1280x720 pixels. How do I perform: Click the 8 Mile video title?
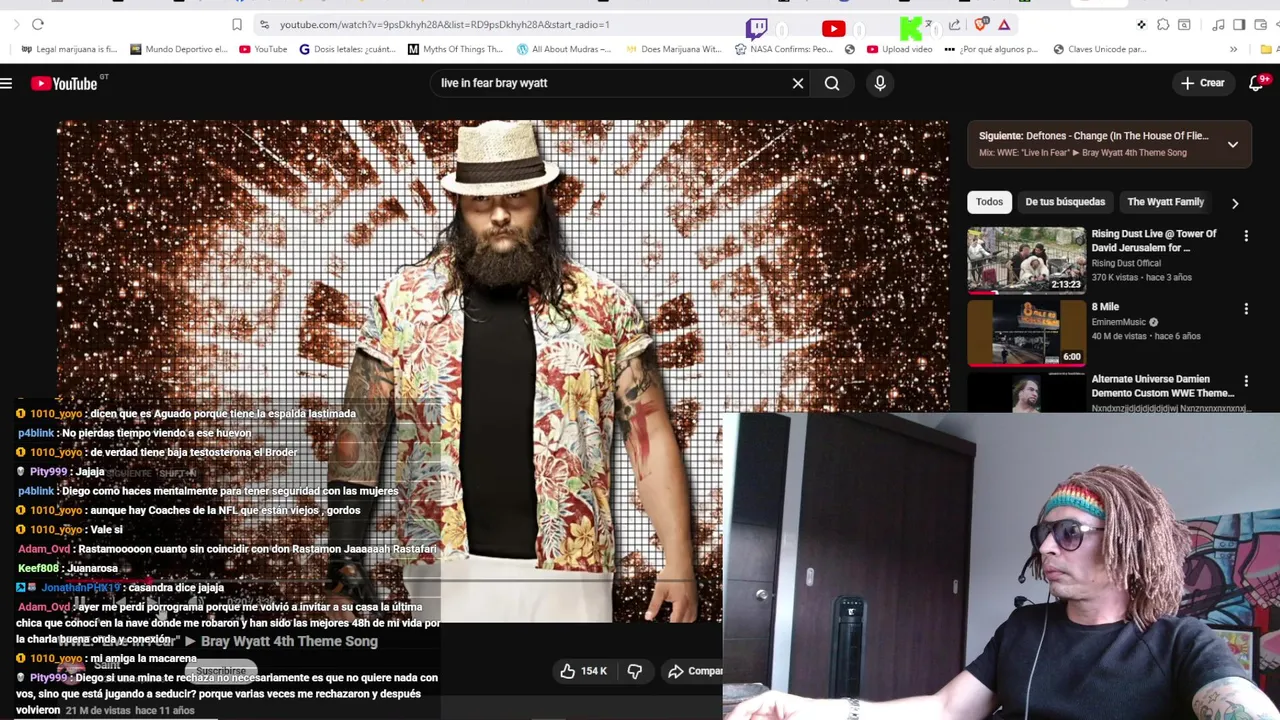[1105, 307]
